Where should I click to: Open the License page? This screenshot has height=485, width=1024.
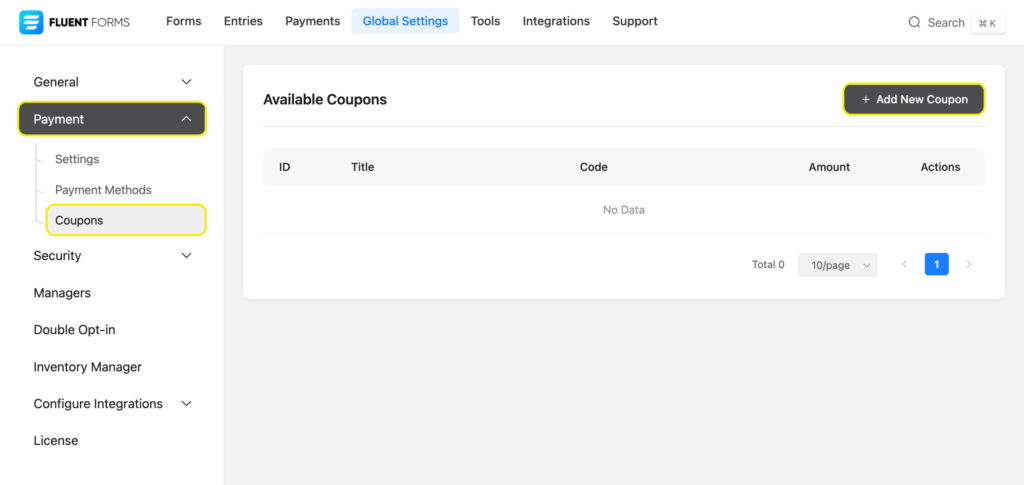[x=56, y=441]
